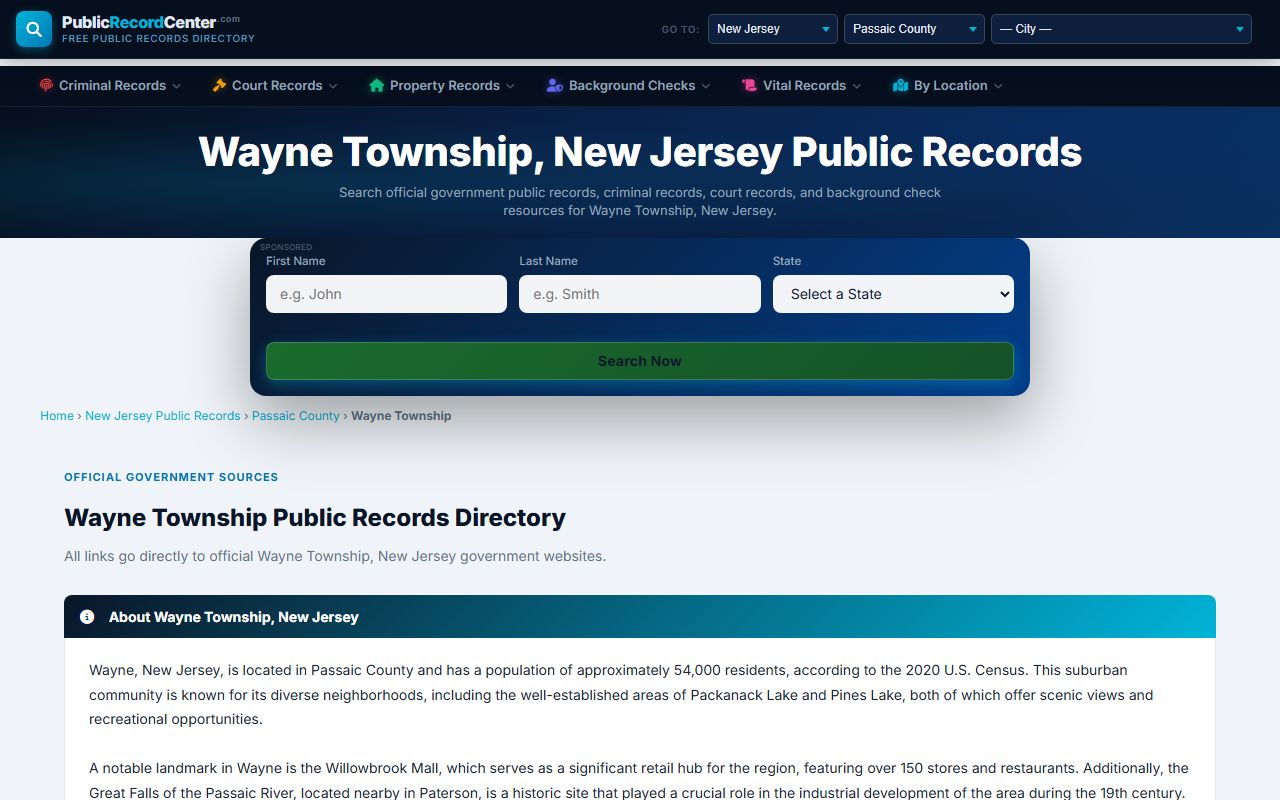Go to Home breadcrumb link

click(x=57, y=416)
